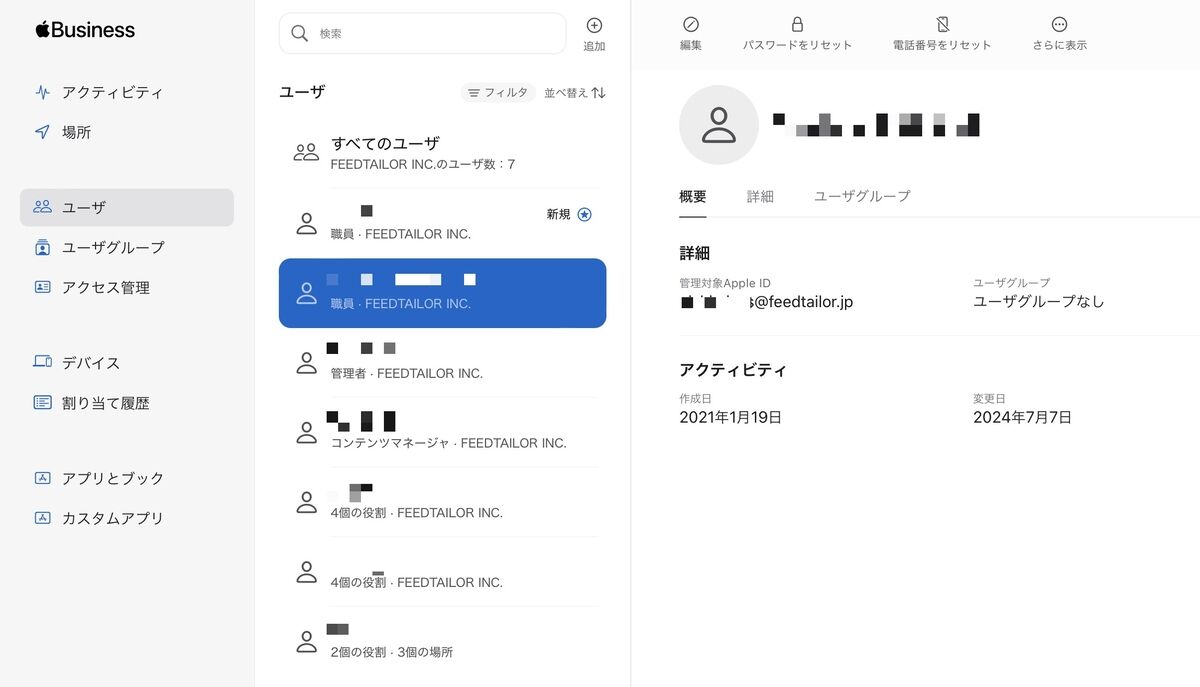Toggle 並べ替え sort order
This screenshot has height=687, width=1200.
pos(575,92)
